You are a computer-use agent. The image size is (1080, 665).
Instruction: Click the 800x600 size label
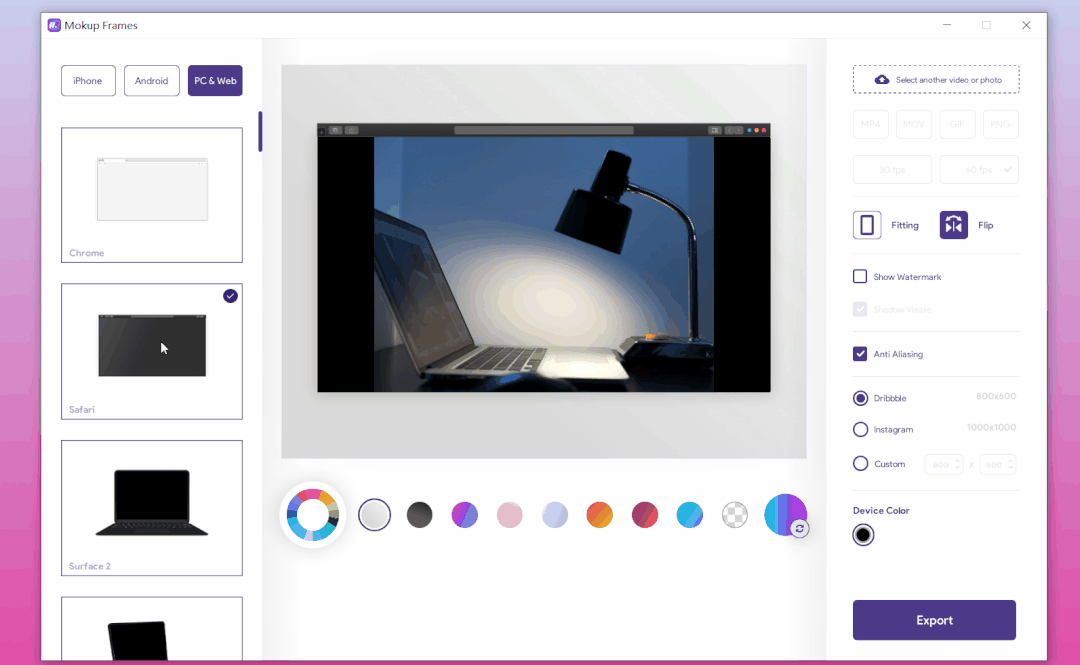(x=996, y=396)
